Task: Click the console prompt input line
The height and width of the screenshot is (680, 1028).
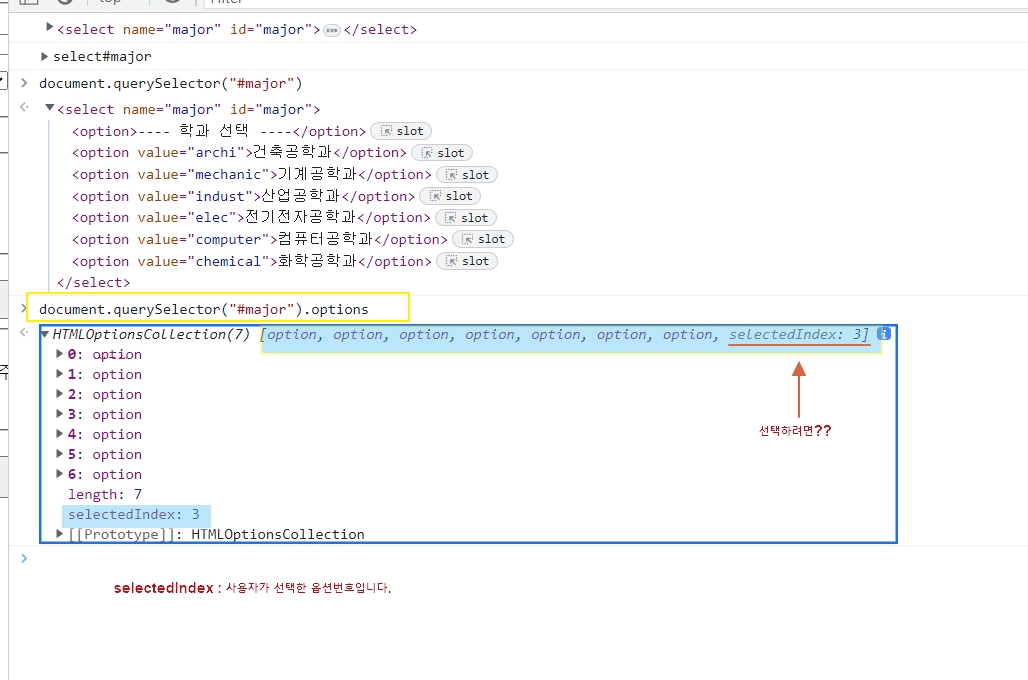Action: tap(524, 559)
